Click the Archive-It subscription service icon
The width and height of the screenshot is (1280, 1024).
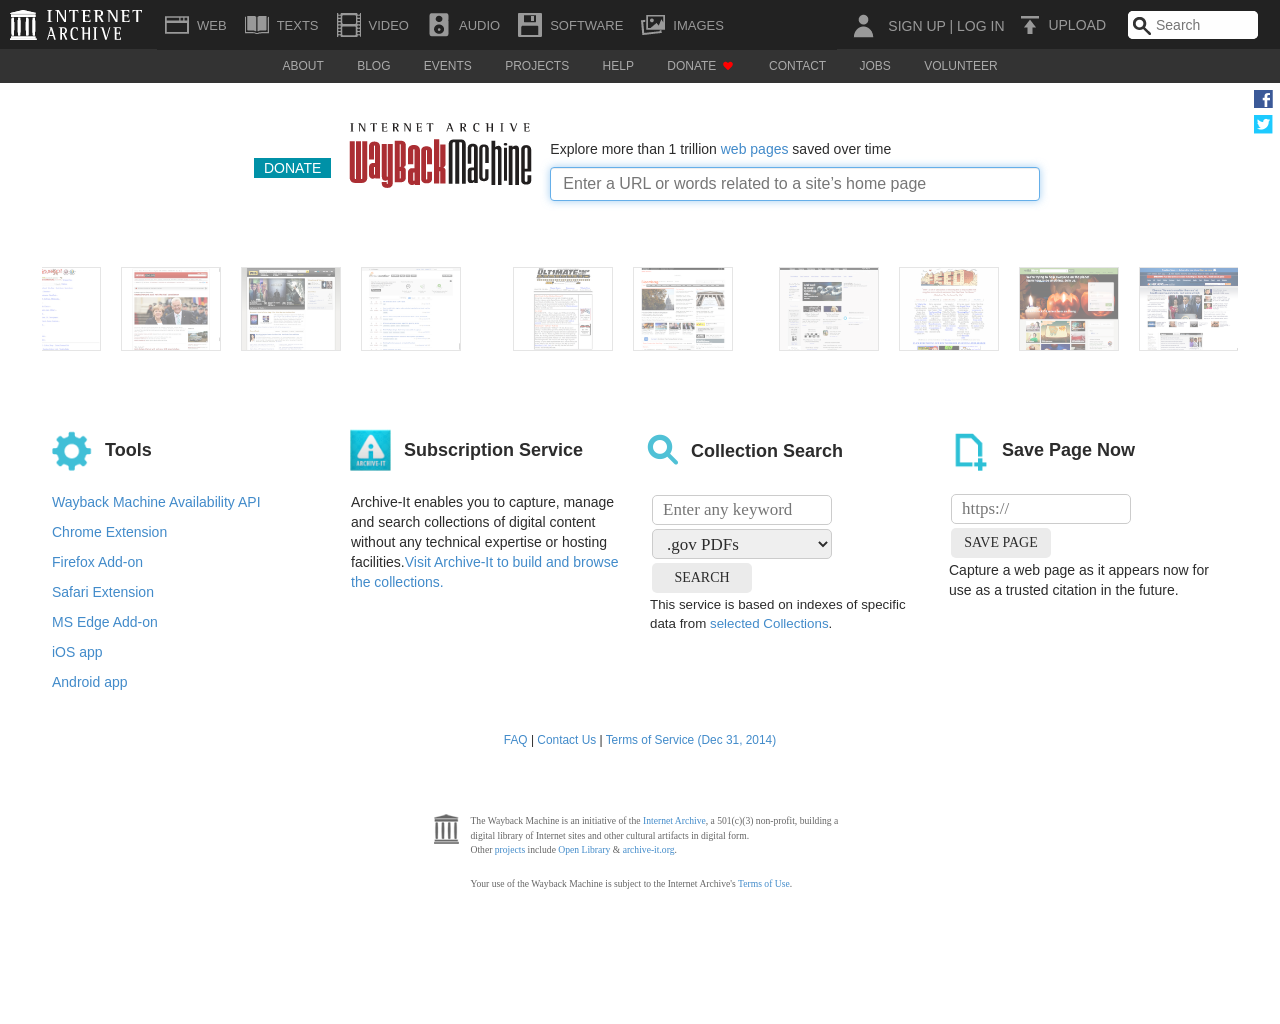pyautogui.click(x=370, y=450)
